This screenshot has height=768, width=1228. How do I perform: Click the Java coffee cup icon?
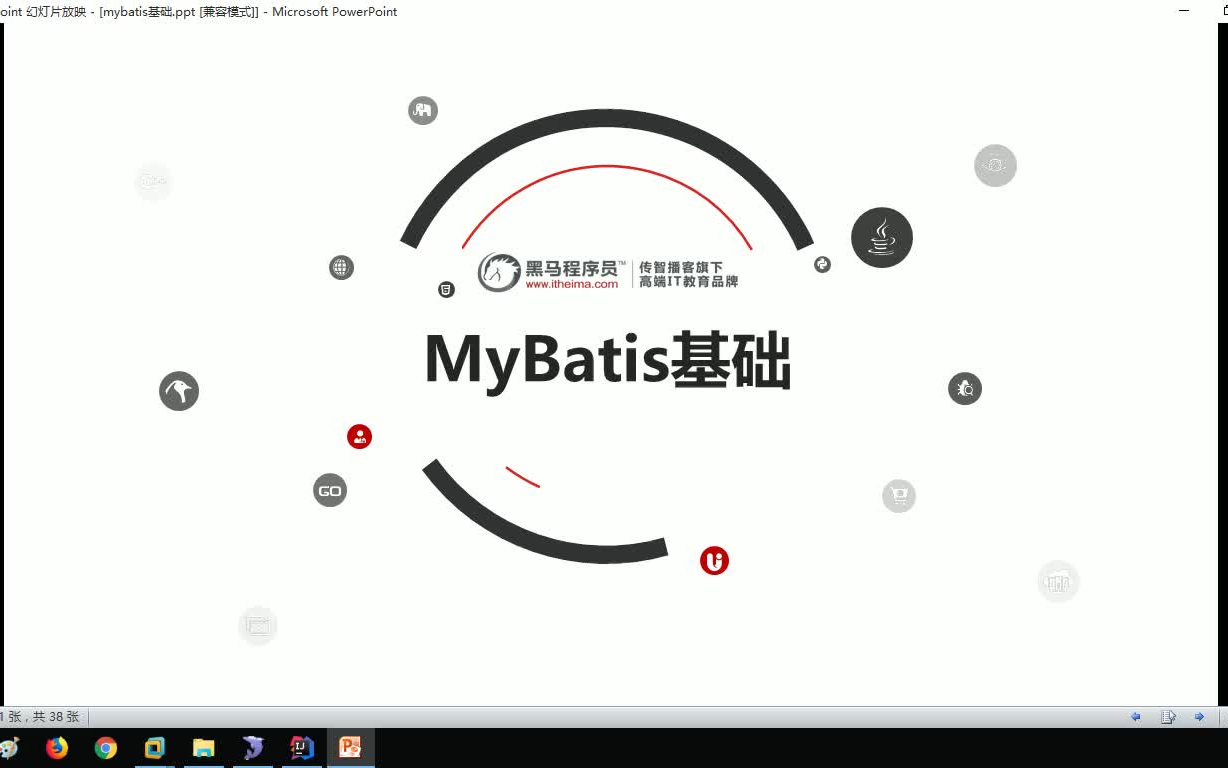(881, 237)
